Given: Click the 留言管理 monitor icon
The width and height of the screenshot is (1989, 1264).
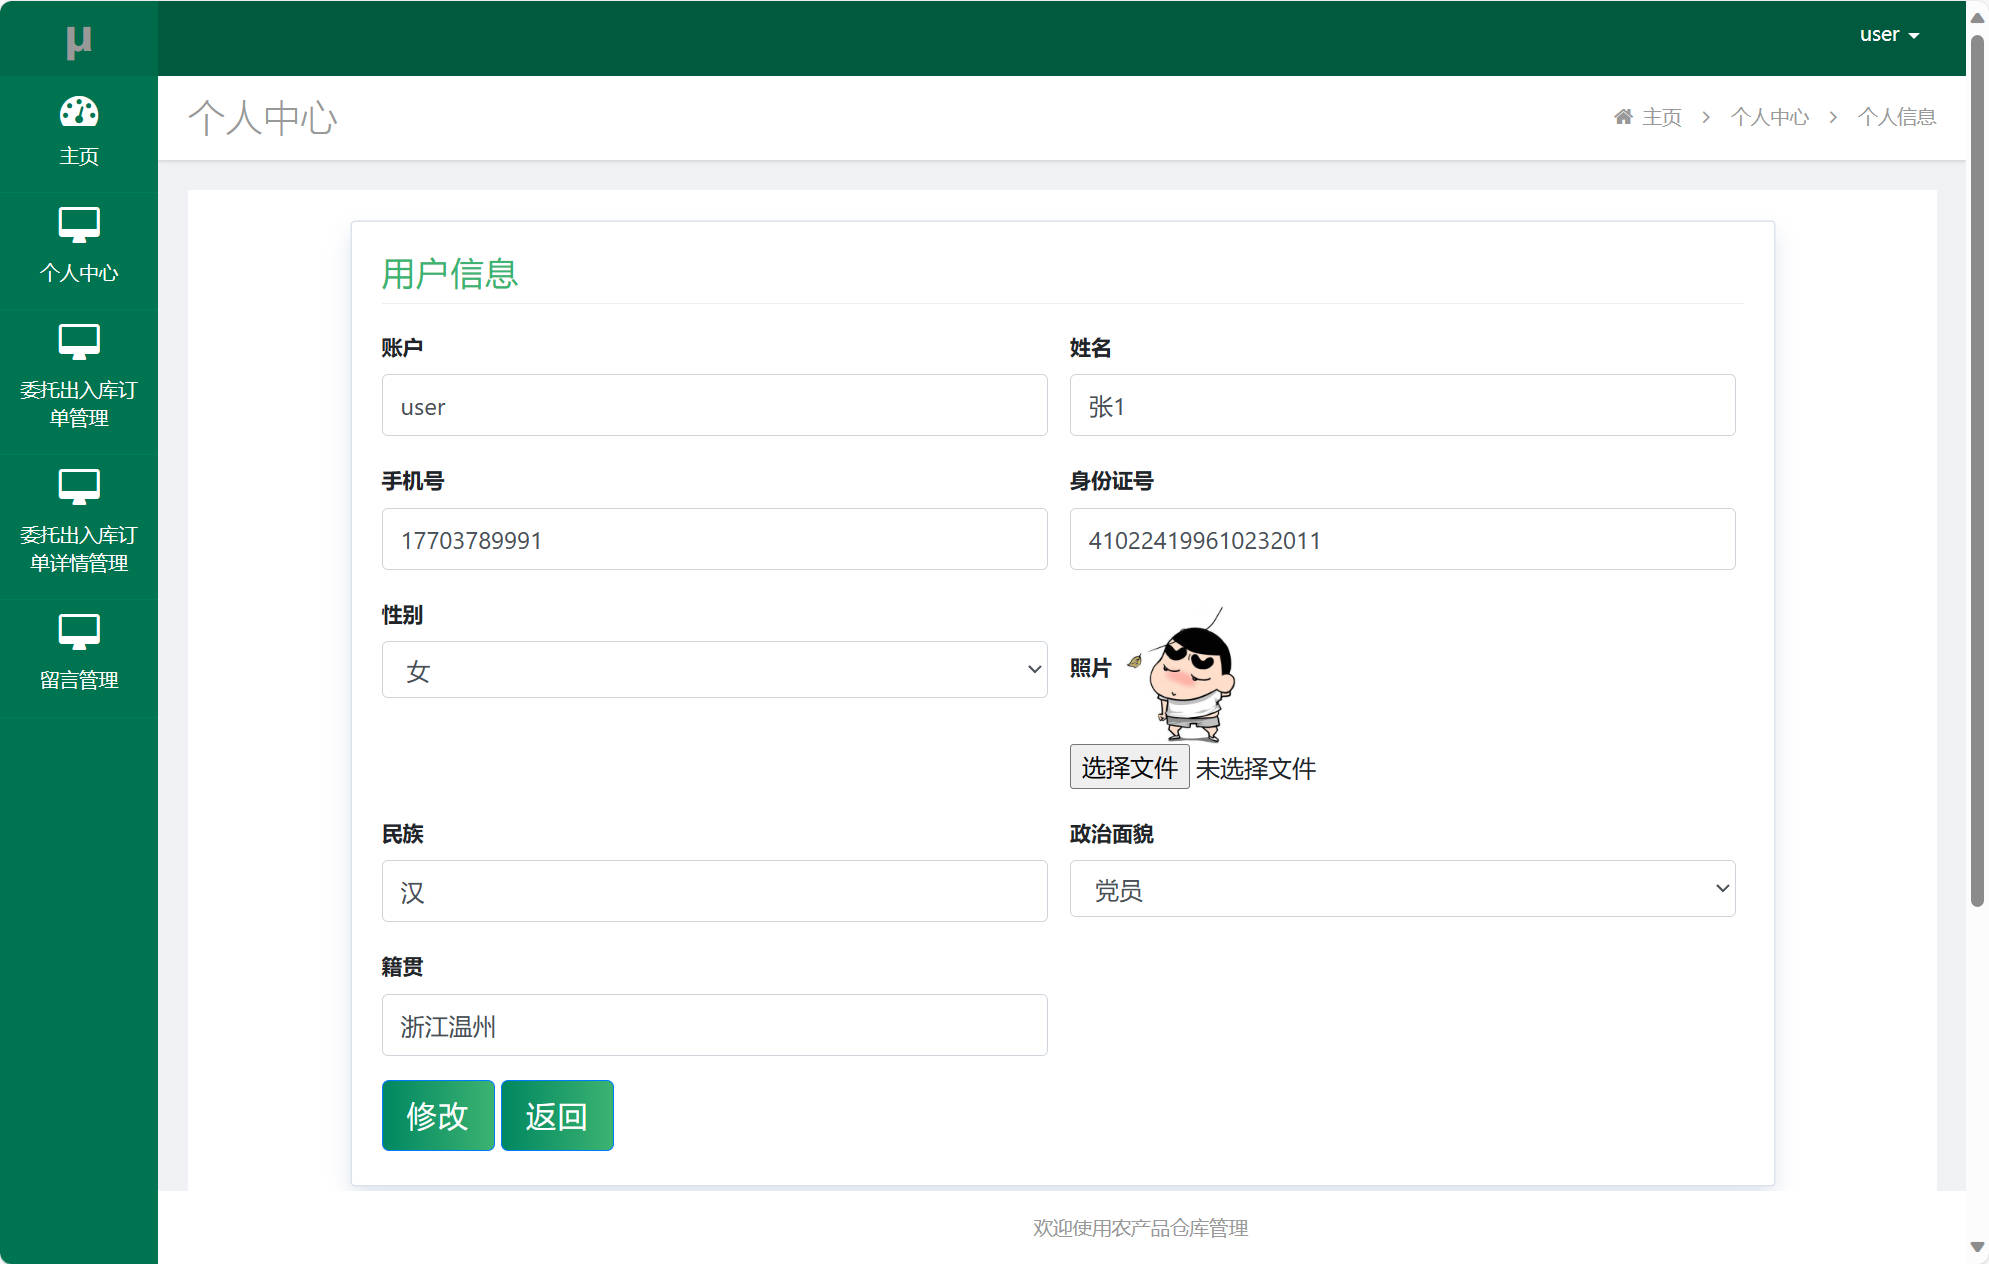Looking at the screenshot, I should [79, 631].
